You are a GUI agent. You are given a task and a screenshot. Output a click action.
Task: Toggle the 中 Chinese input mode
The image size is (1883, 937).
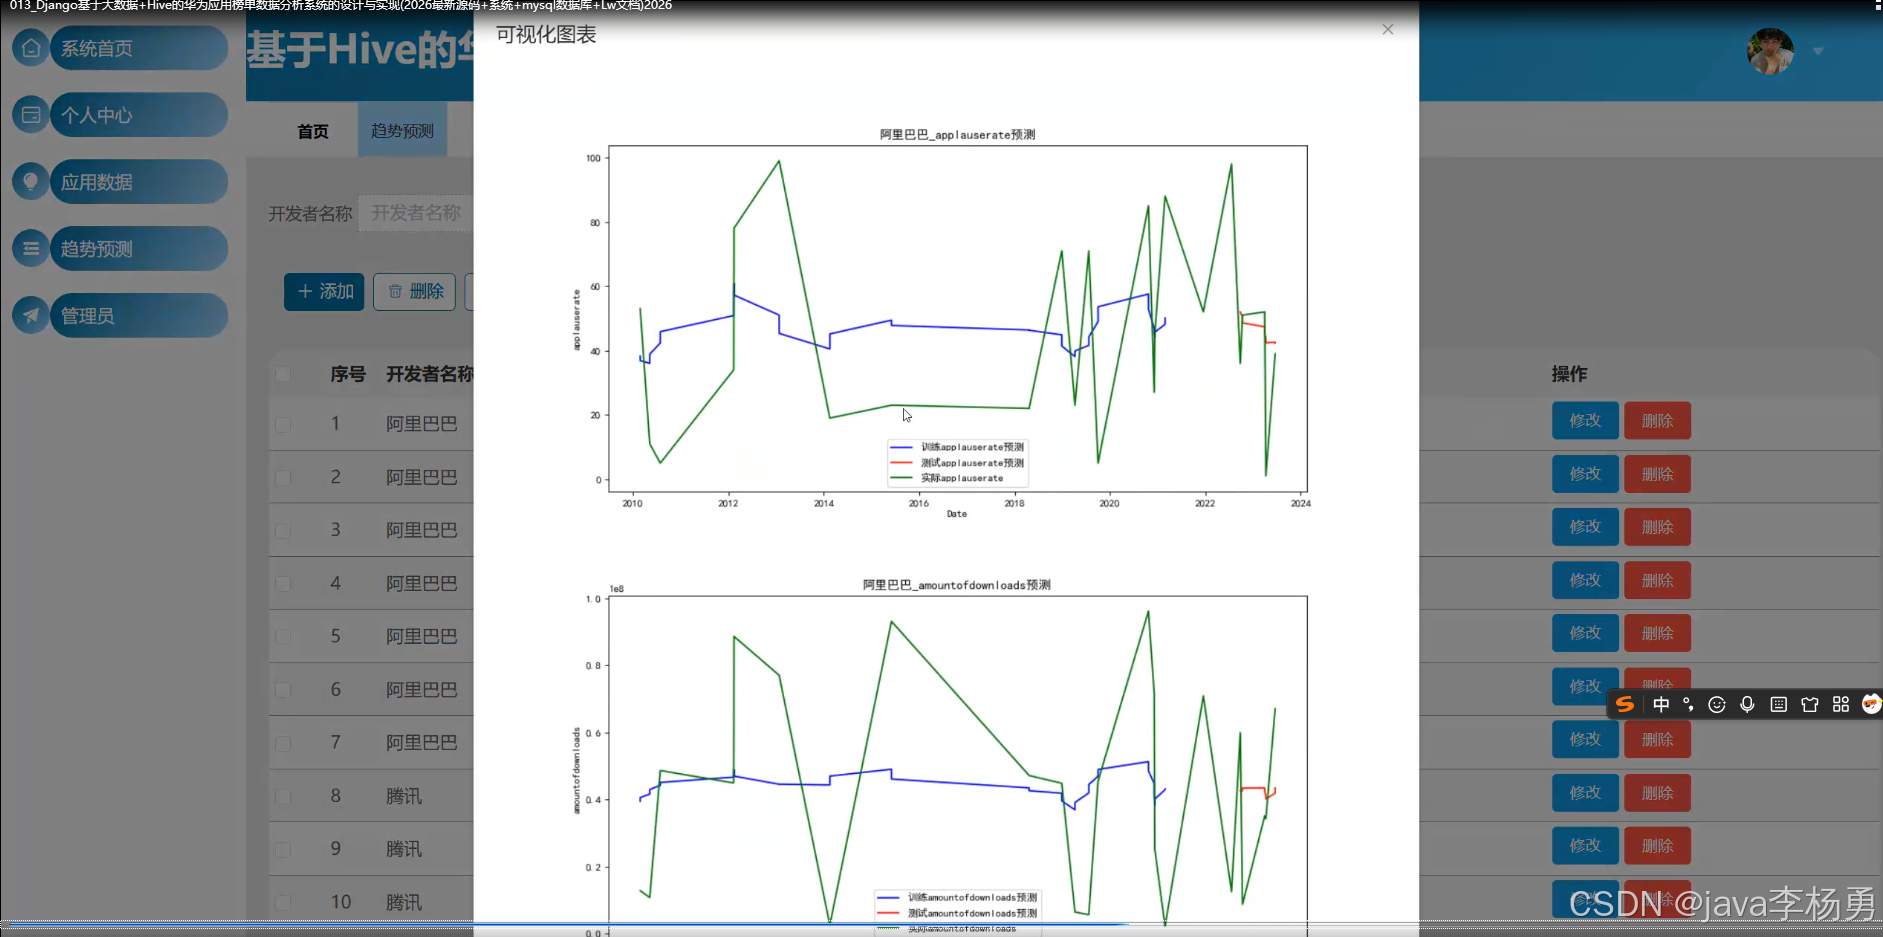click(x=1661, y=704)
